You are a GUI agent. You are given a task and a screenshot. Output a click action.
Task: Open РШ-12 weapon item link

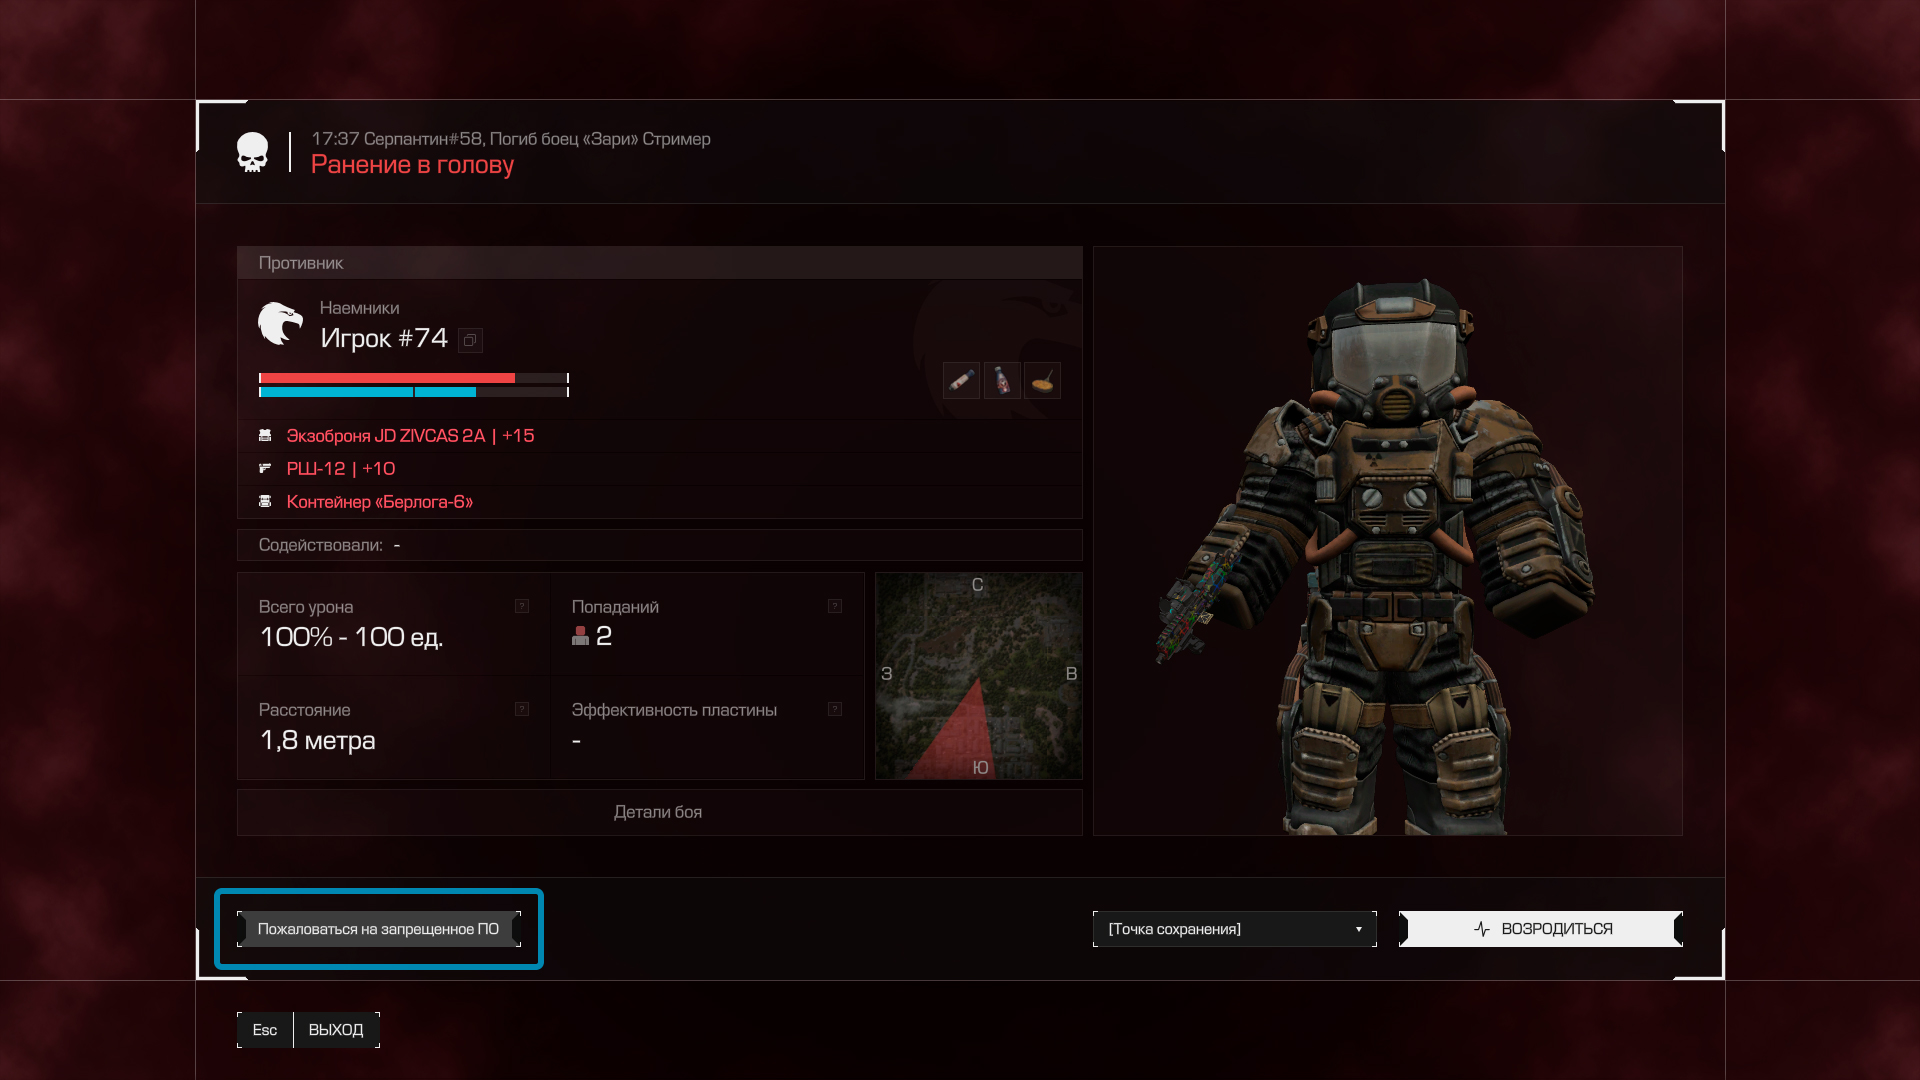341,469
